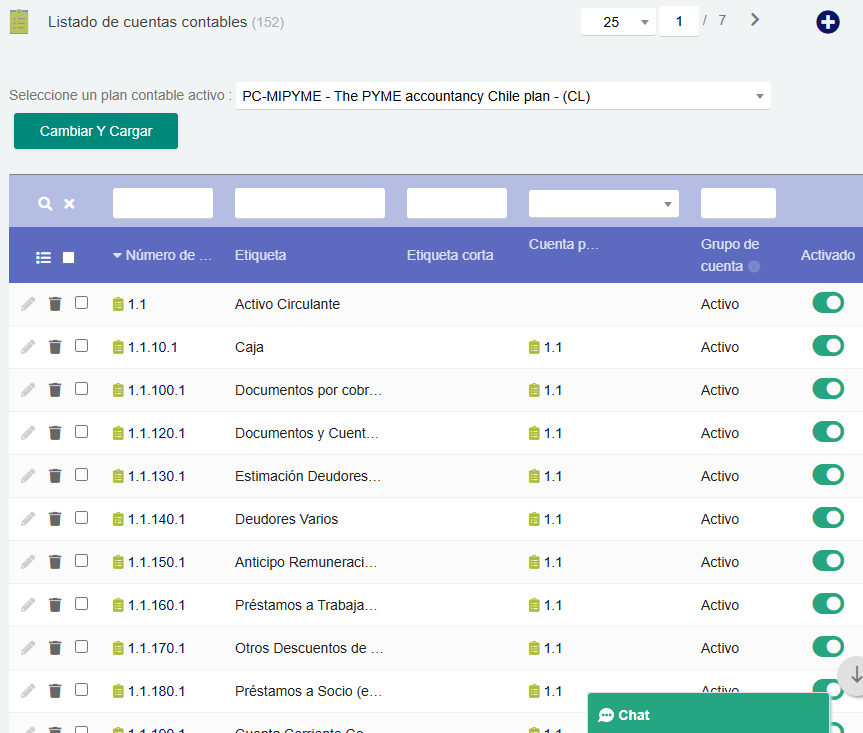863x733 pixels.
Task: Sort by the Etiqueta column header
Action: click(x=260, y=255)
